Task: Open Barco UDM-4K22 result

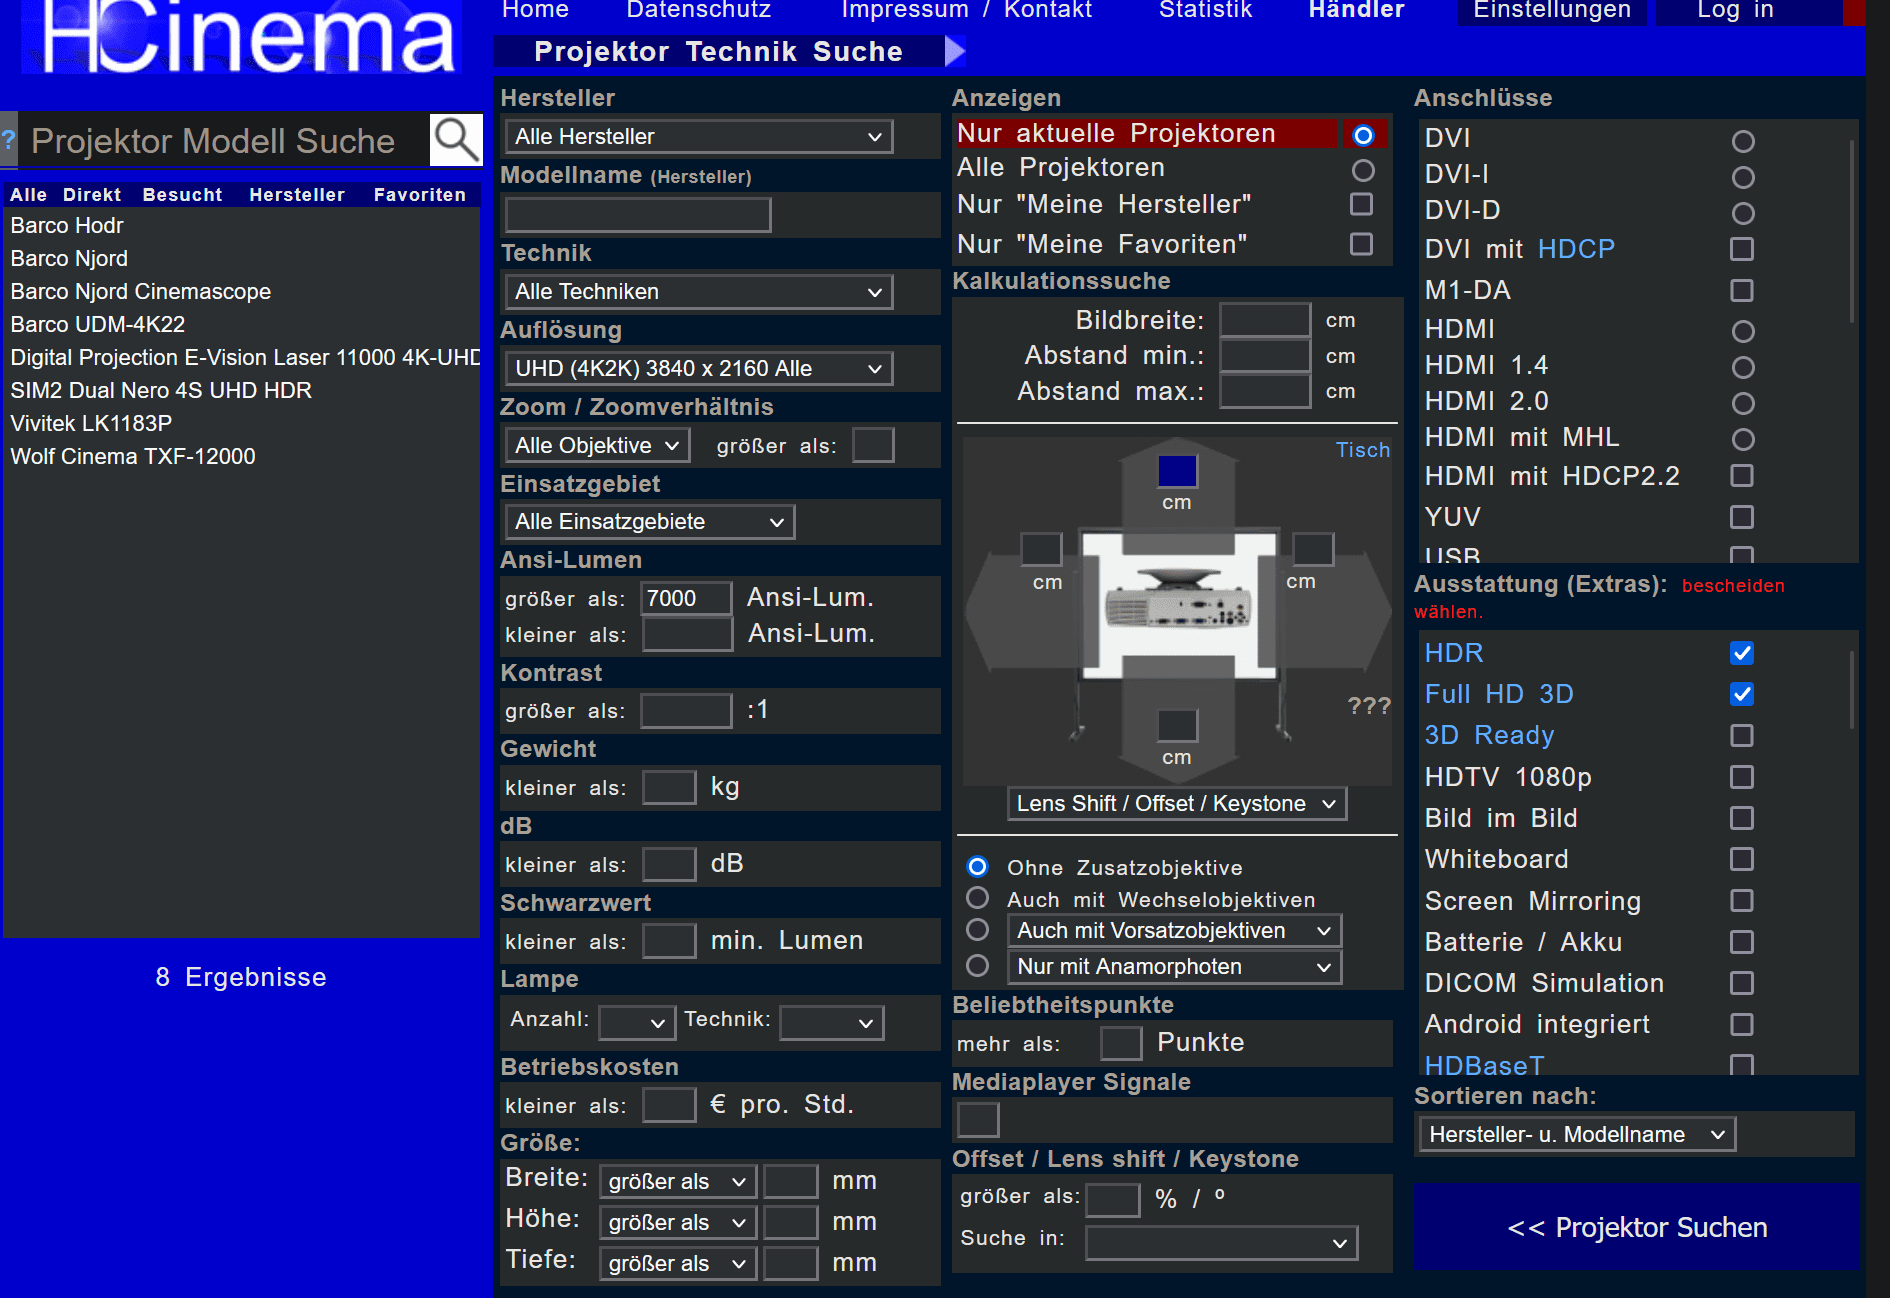Action: [x=98, y=325]
